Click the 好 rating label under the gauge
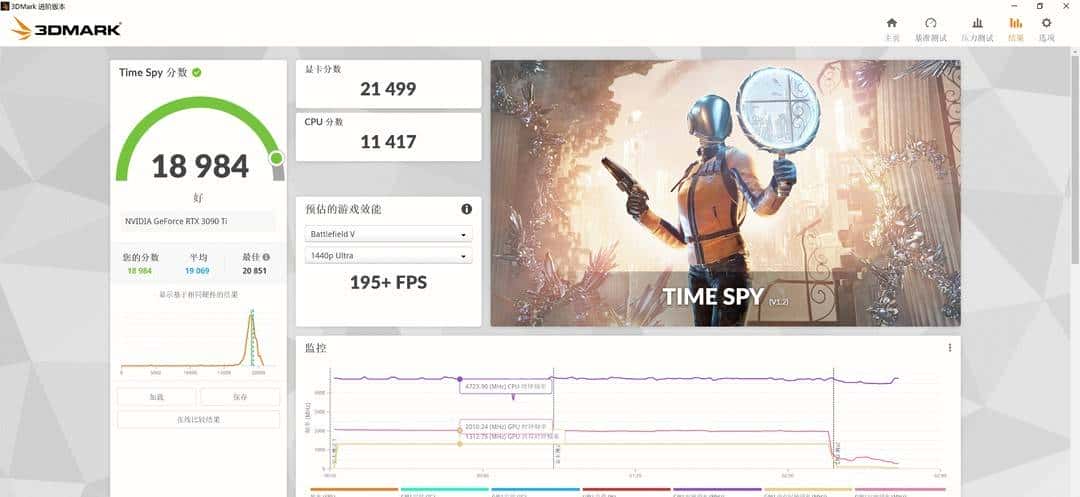Image resolution: width=1080 pixels, height=497 pixels. [x=198, y=198]
